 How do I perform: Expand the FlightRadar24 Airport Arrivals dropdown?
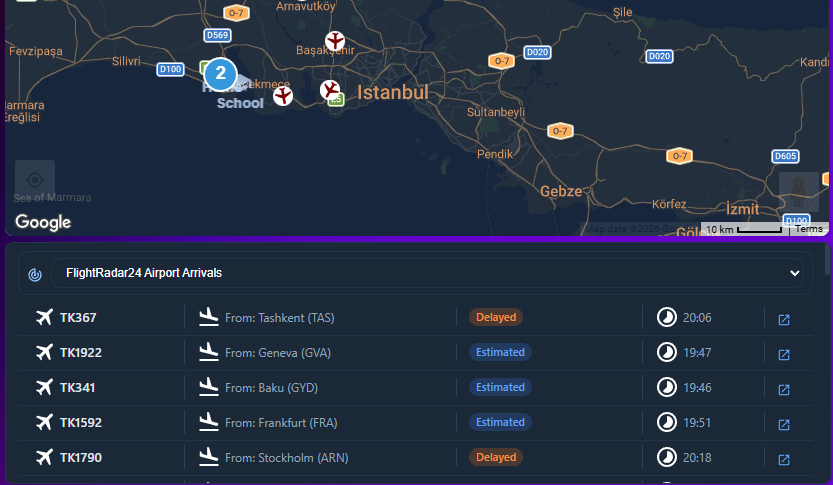click(427, 273)
